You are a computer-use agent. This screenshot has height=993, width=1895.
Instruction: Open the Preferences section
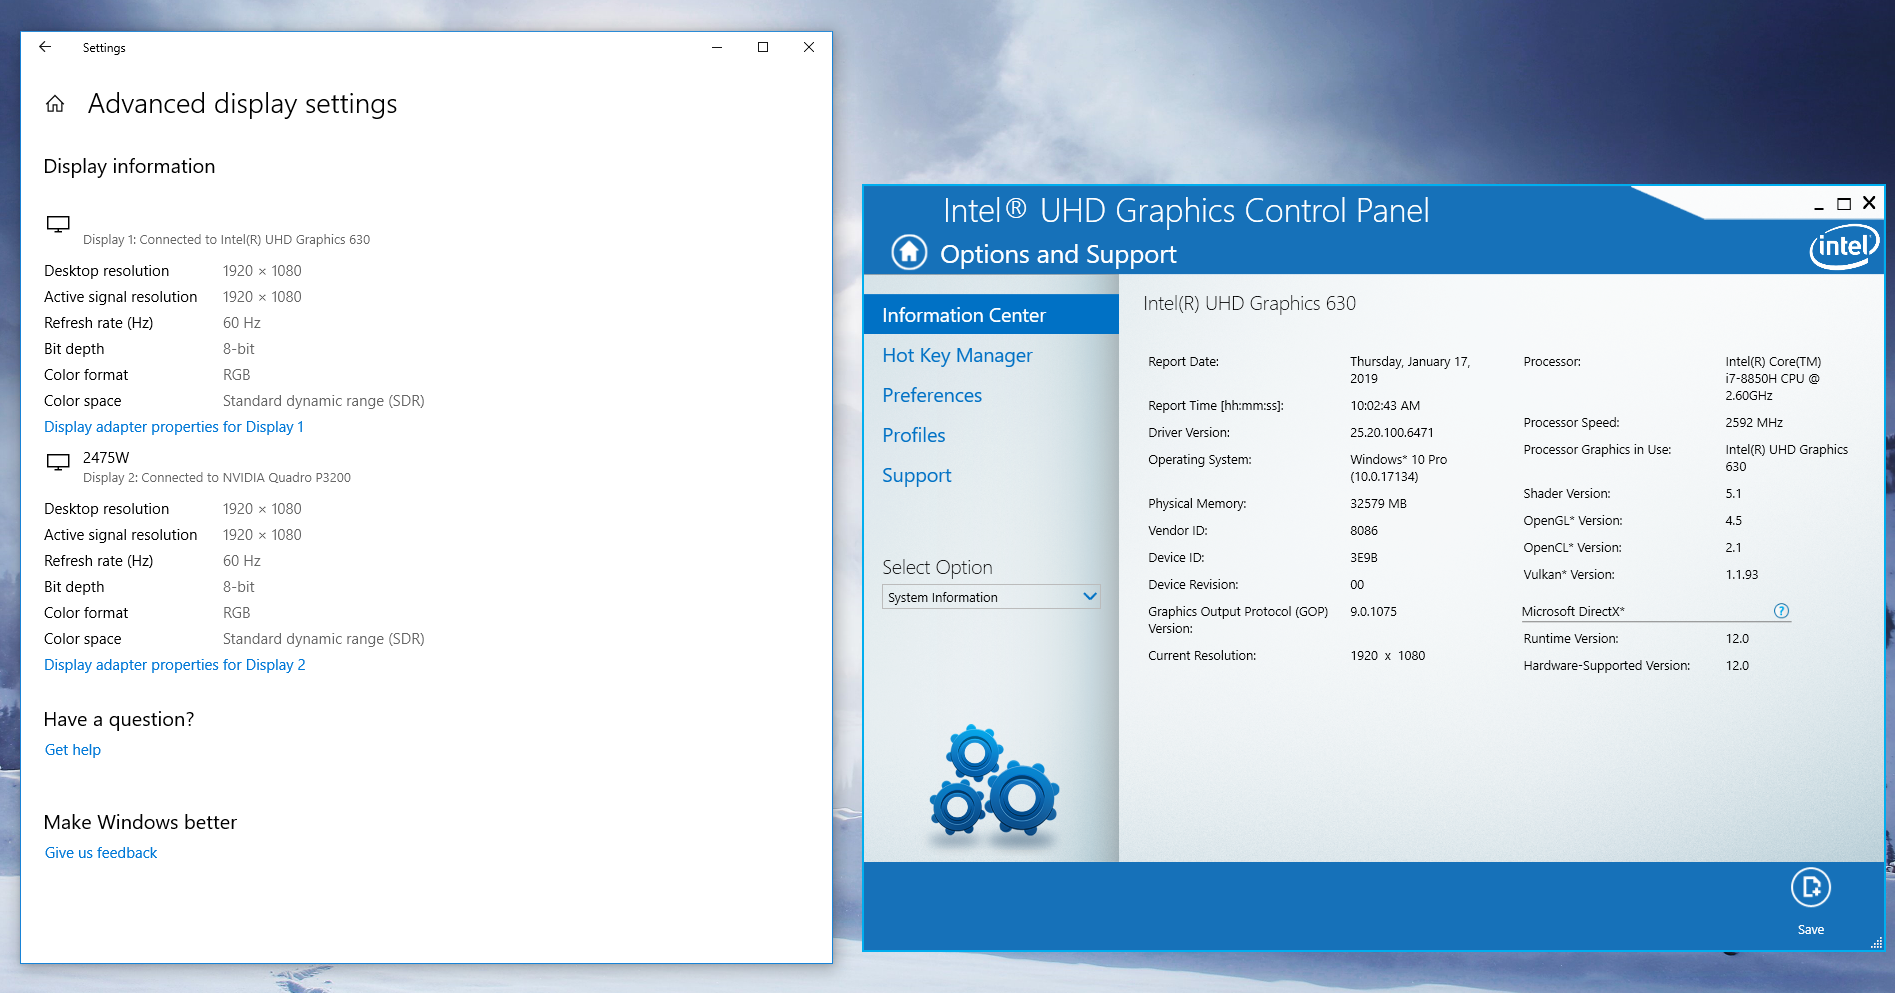point(932,395)
